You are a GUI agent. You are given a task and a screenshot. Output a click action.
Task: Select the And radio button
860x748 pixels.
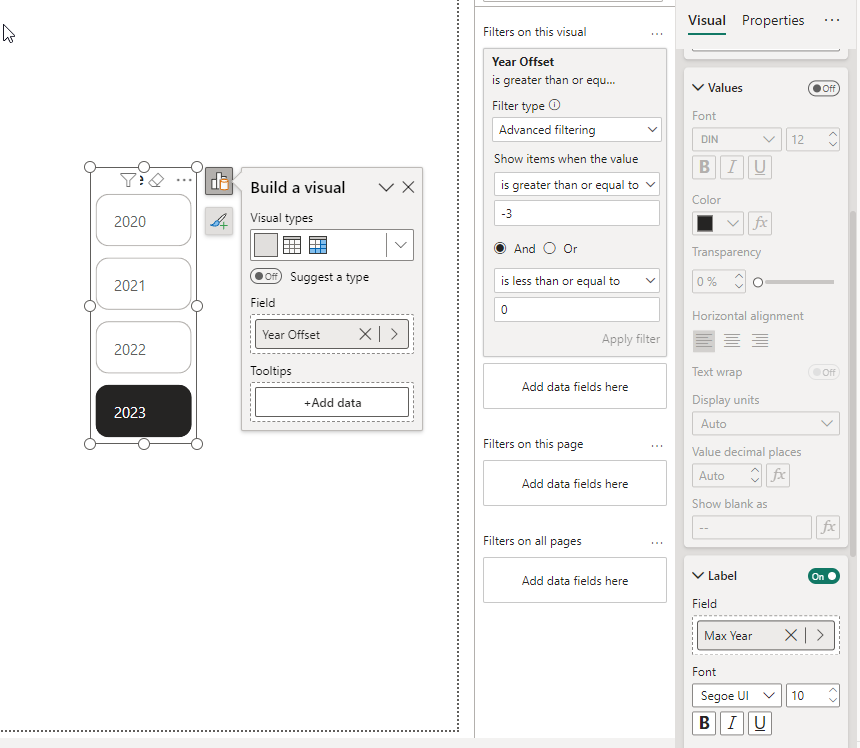500,248
